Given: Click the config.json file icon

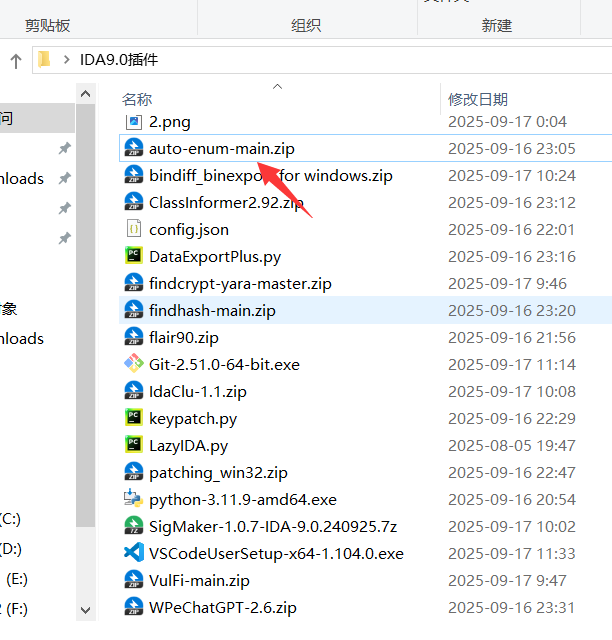Looking at the screenshot, I should tap(133, 229).
